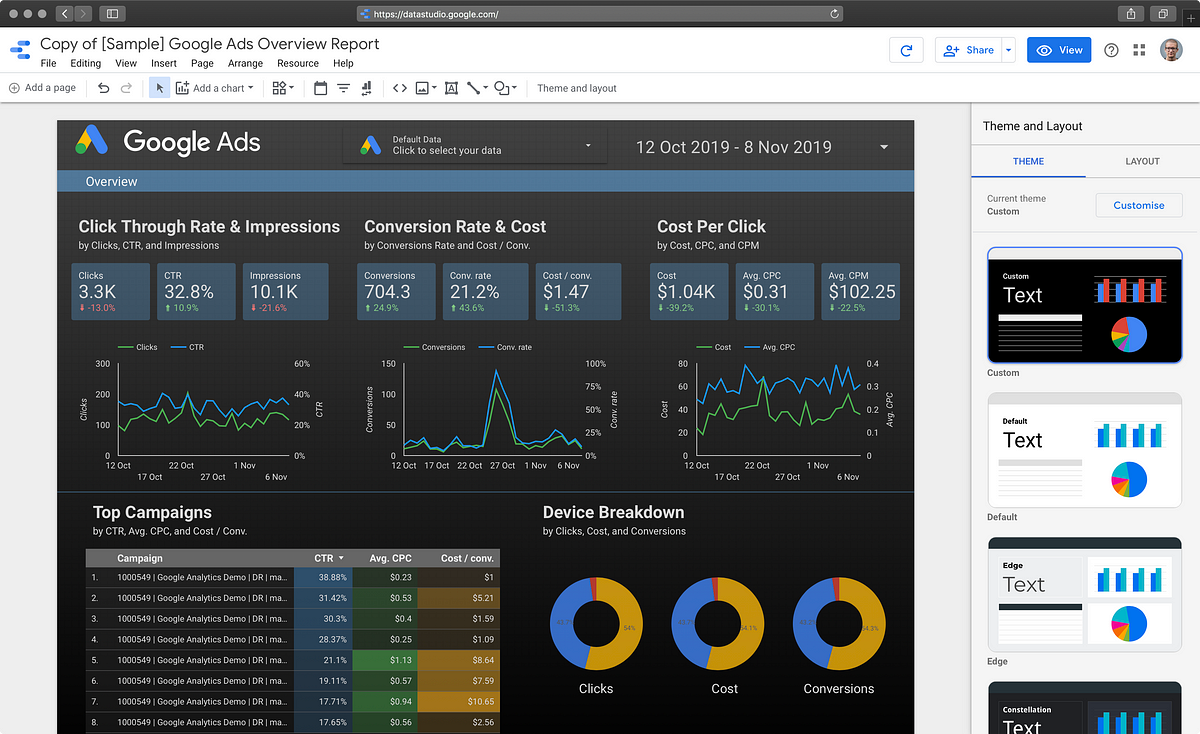Open the Insert menu
This screenshot has height=734, width=1200.
coord(164,63)
